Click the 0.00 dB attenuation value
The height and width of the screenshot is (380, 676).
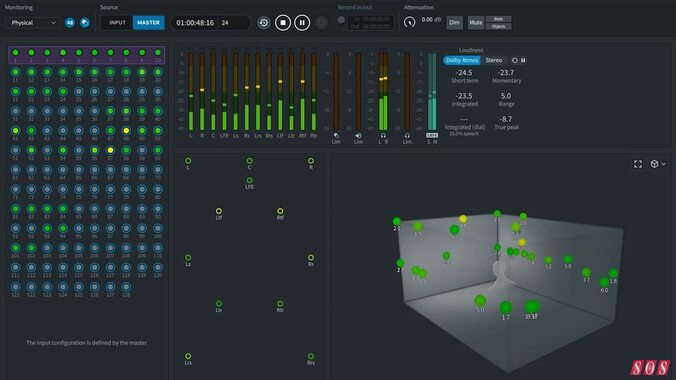tap(431, 20)
